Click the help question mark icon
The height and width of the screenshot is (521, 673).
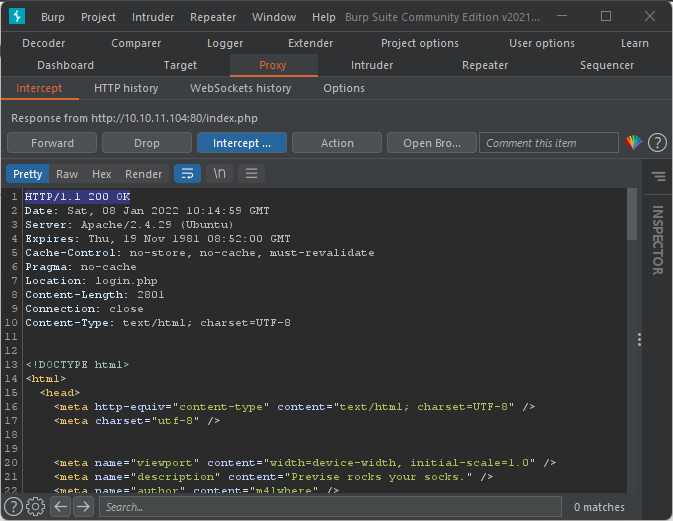click(657, 143)
